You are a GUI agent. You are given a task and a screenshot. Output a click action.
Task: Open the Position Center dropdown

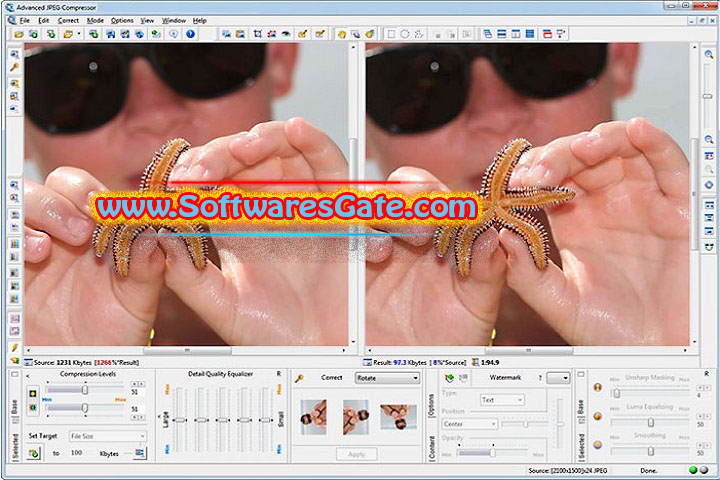coord(469,424)
